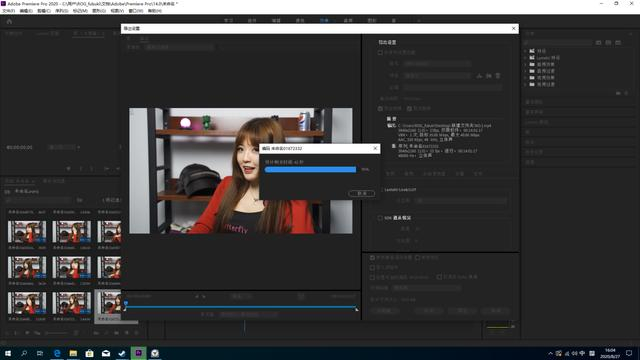This screenshot has width=640, height=360.
Task: Expand the 视频效果 folder in Effects panel
Action: click(x=525, y=78)
